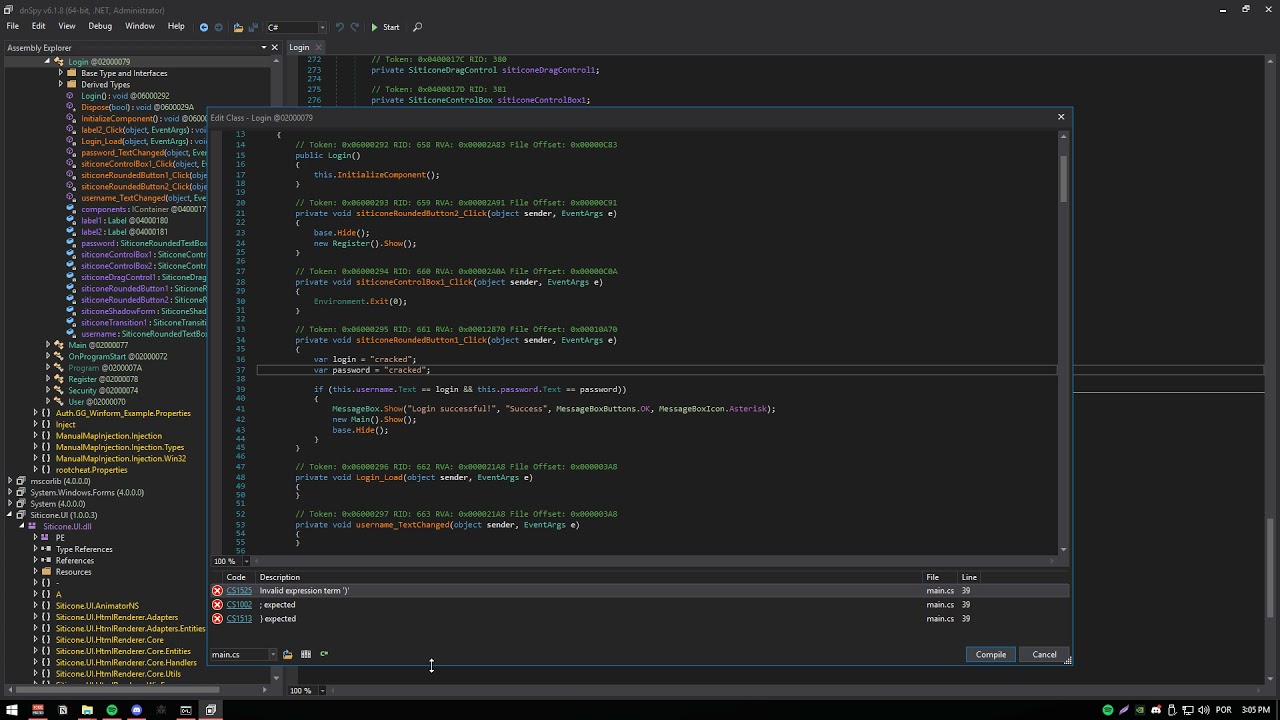The width and height of the screenshot is (1280, 720).
Task: Expand Base Type and Interfaces node
Action: (x=60, y=73)
